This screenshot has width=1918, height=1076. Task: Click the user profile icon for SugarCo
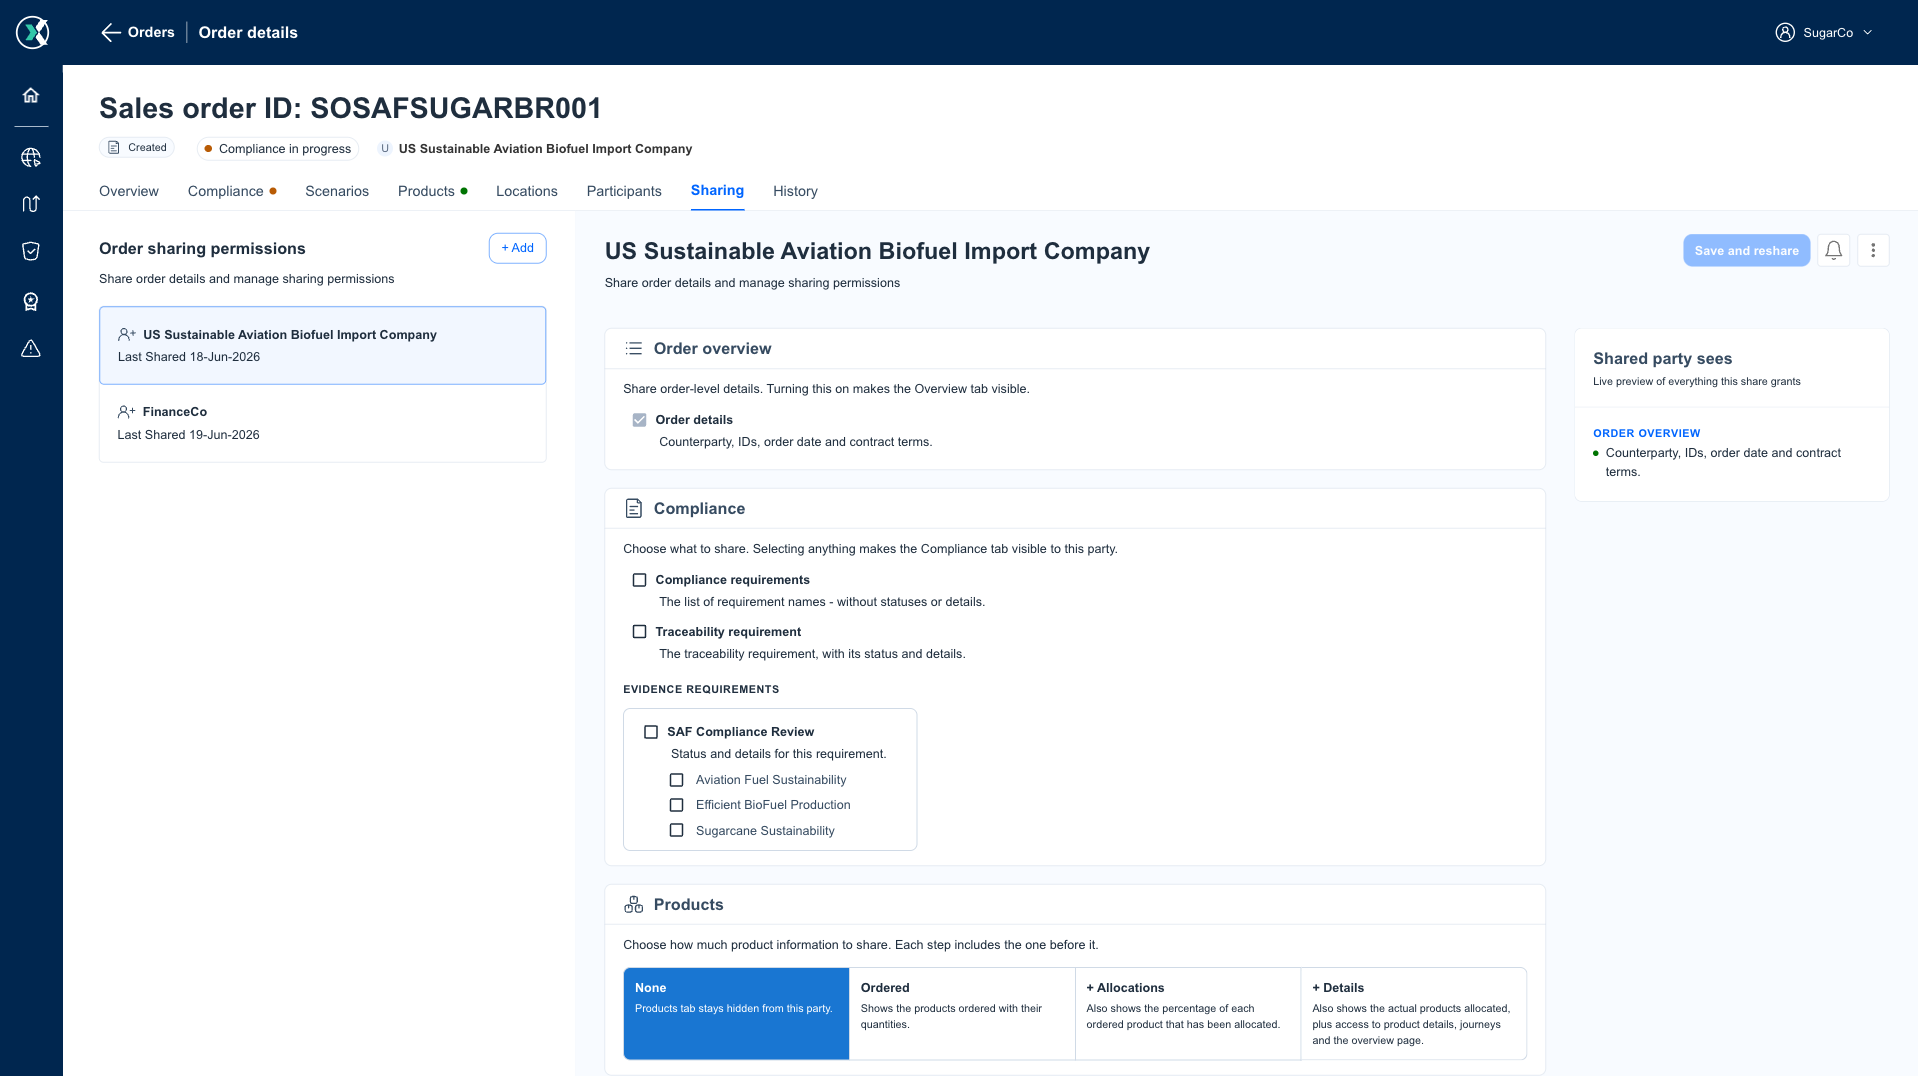pyautogui.click(x=1785, y=32)
